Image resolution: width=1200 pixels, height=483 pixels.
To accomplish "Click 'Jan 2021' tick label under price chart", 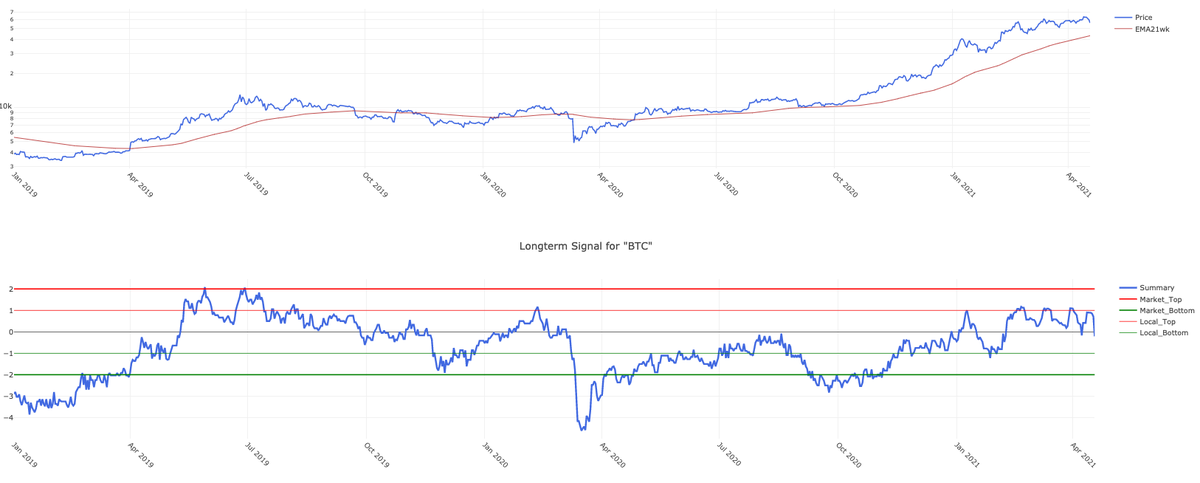I will click(x=963, y=185).
